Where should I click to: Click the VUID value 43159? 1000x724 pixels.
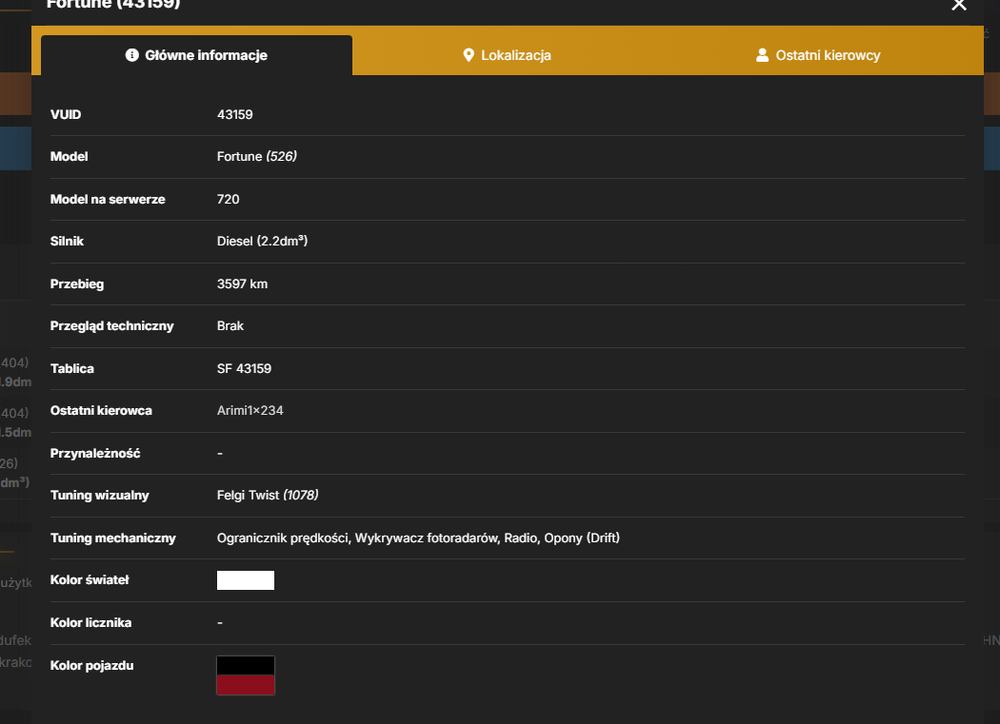tap(235, 115)
